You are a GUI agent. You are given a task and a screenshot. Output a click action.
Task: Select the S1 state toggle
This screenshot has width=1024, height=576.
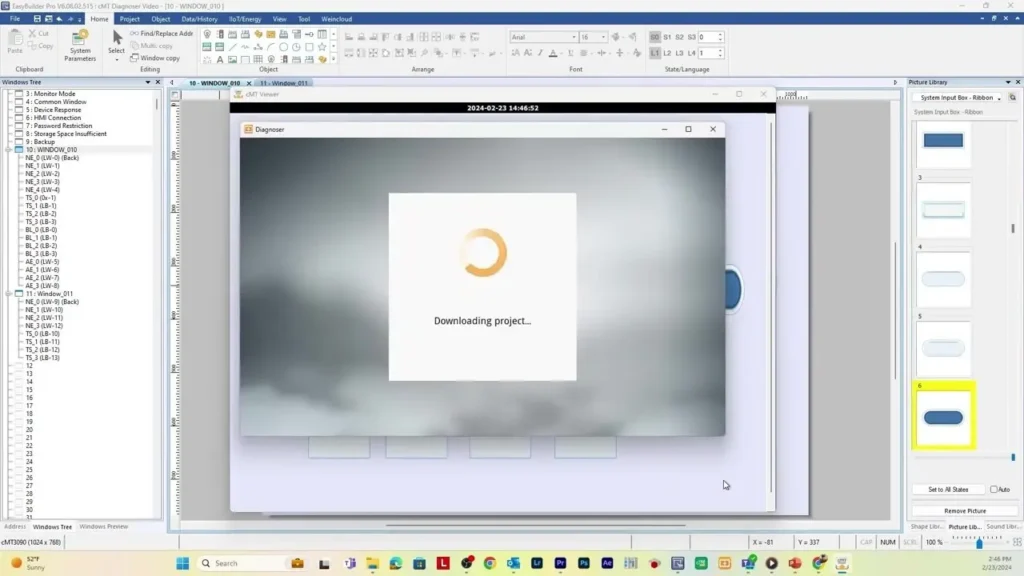[x=667, y=37]
